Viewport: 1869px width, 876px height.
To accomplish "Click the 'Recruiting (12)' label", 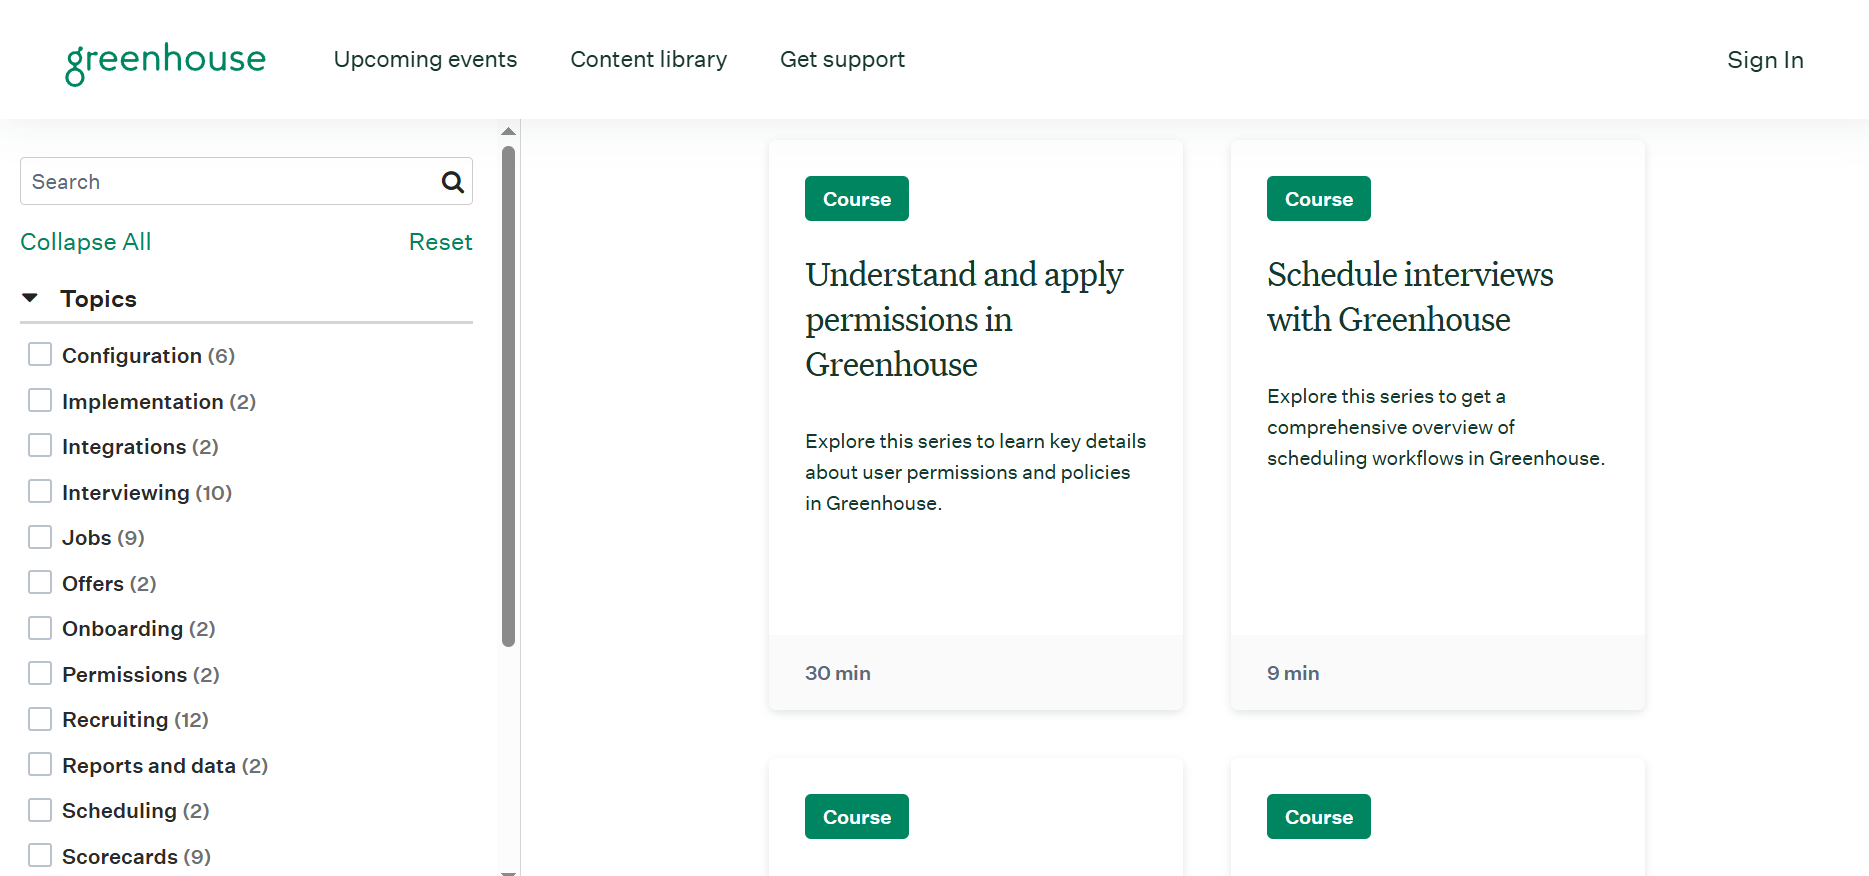I will [135, 720].
